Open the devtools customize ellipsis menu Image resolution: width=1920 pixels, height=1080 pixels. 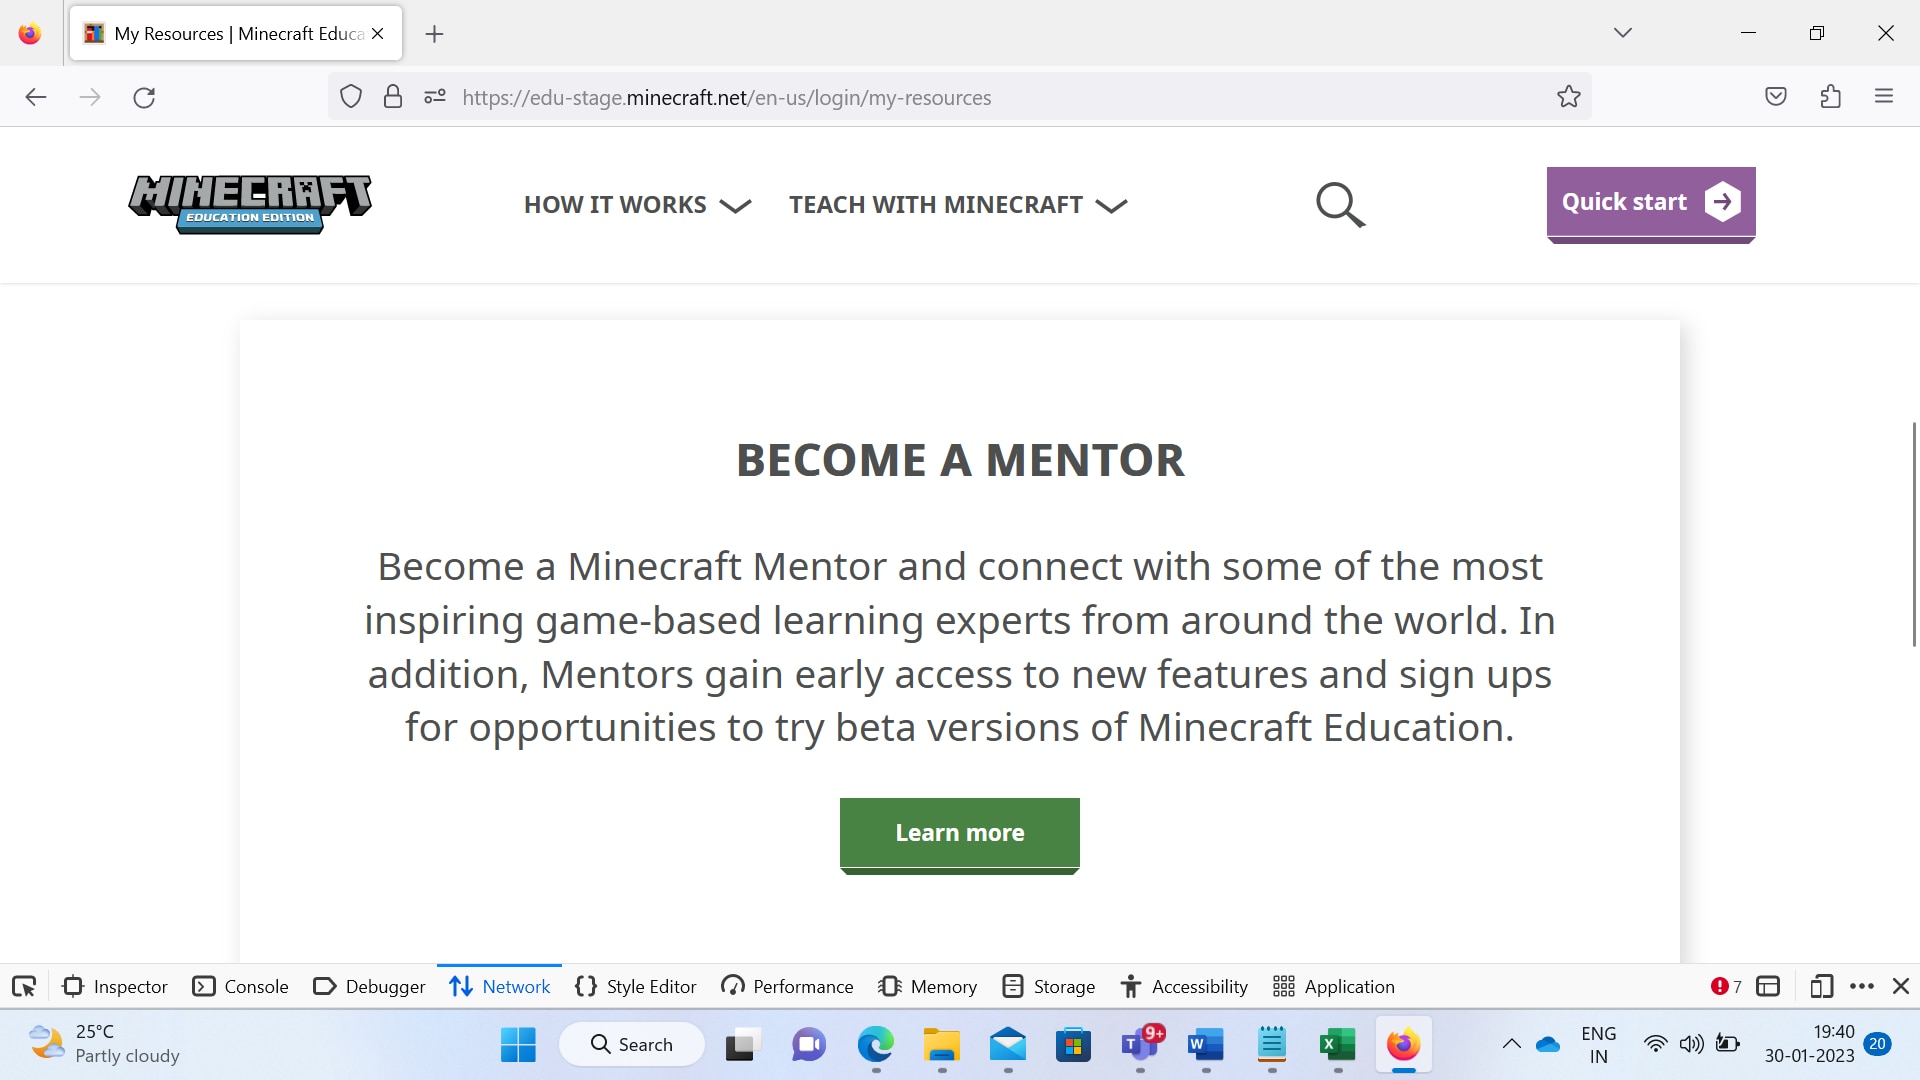tap(1862, 987)
